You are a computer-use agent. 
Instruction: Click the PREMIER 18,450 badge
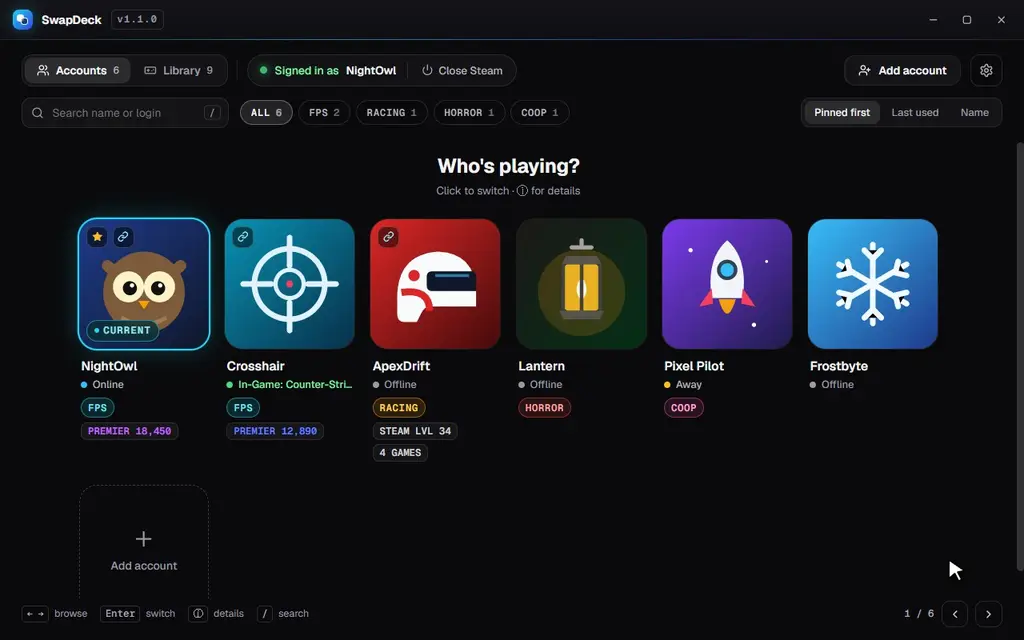click(129, 431)
